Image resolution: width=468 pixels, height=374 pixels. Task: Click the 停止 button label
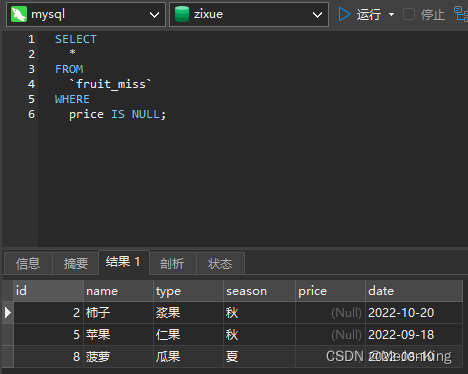[x=433, y=15]
